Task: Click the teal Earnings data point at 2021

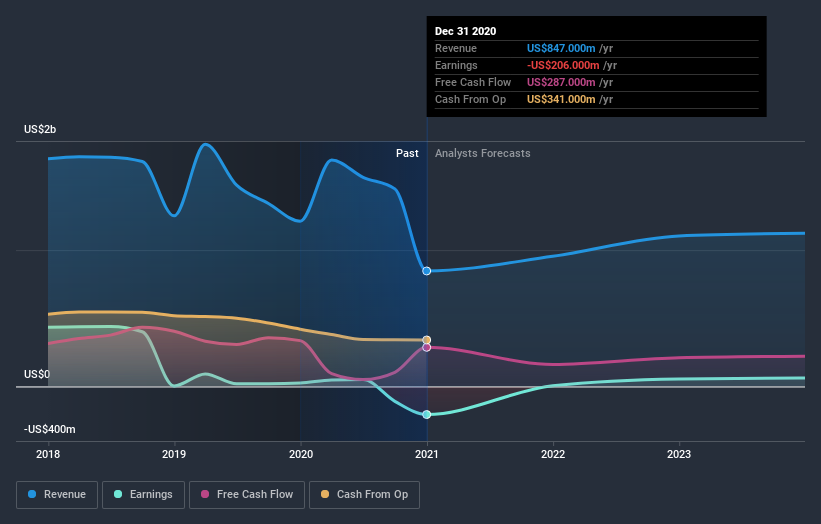Action: point(427,414)
